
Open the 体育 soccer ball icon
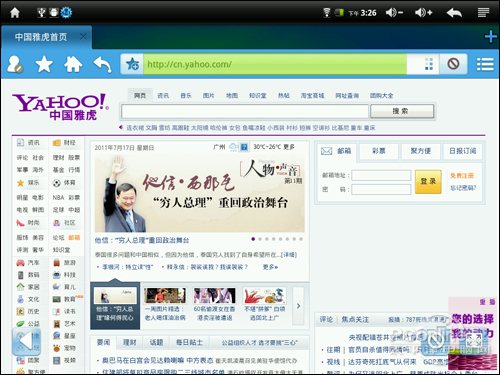57,183
